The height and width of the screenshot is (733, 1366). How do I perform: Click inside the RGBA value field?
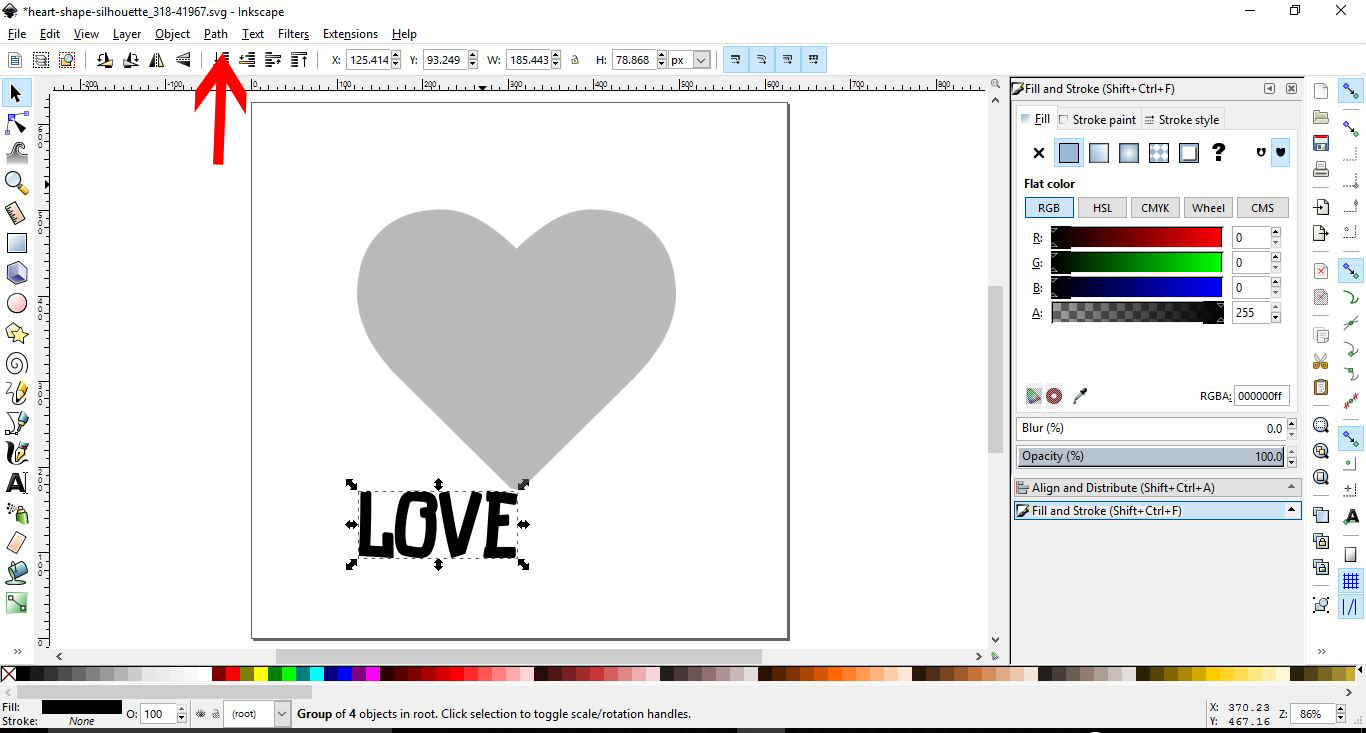(1261, 396)
